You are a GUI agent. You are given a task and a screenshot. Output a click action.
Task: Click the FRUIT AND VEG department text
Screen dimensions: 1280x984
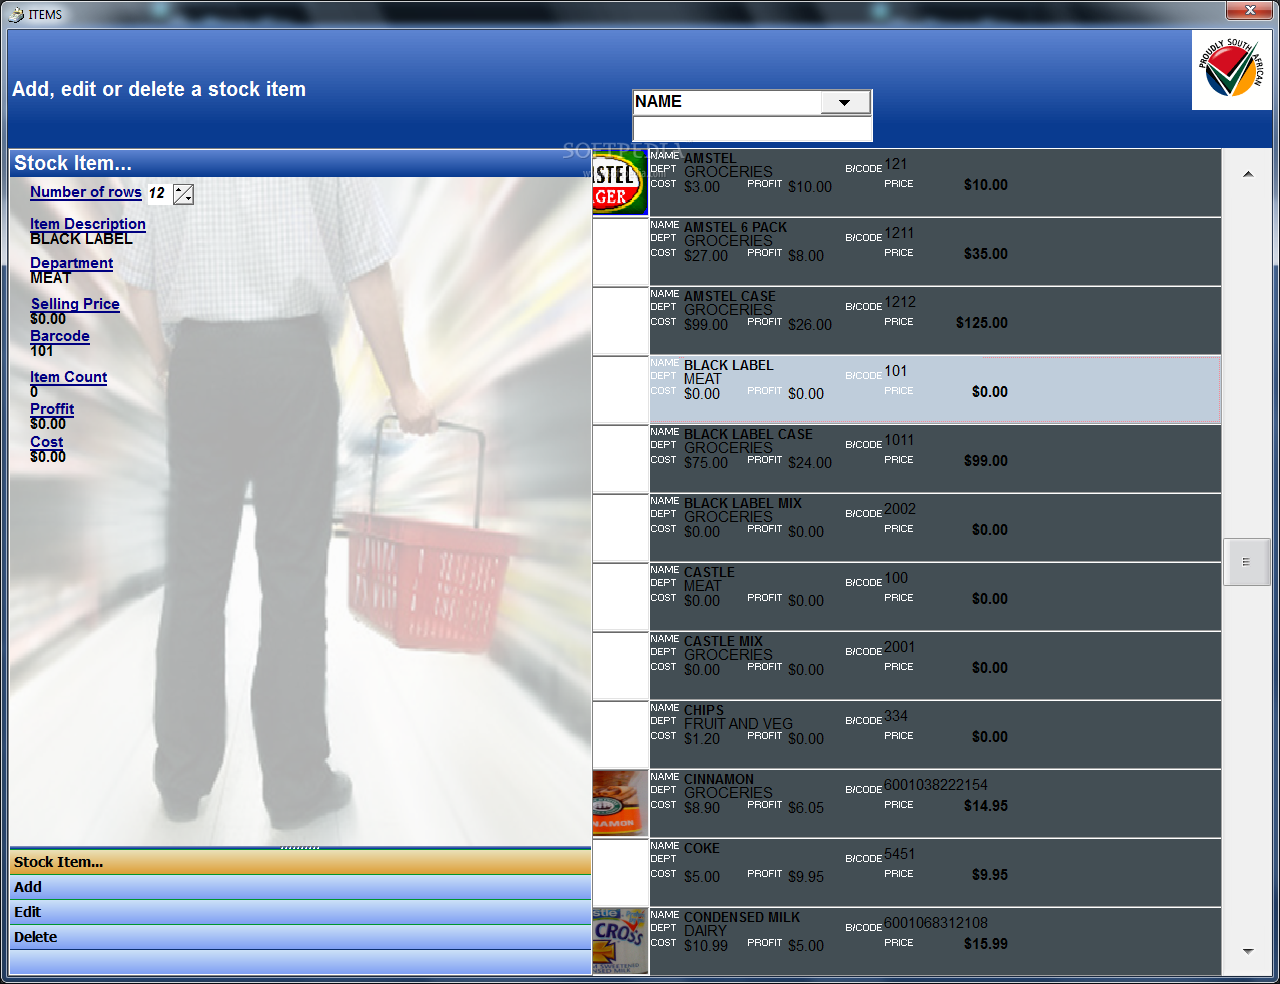pos(738,723)
